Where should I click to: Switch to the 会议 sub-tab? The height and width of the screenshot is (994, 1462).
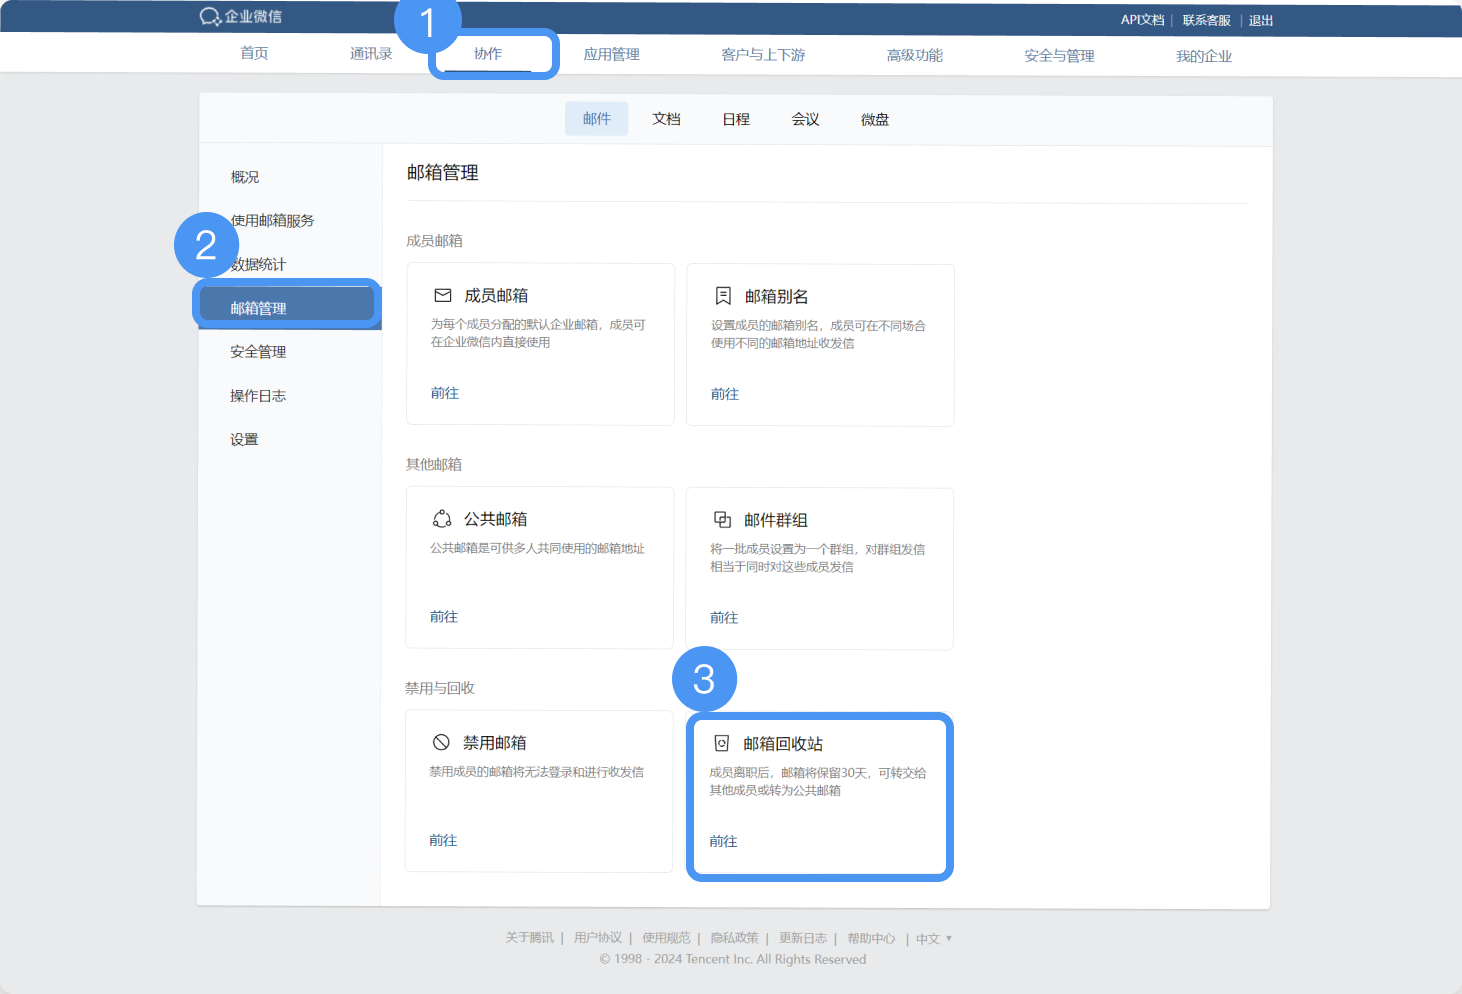coord(806,119)
